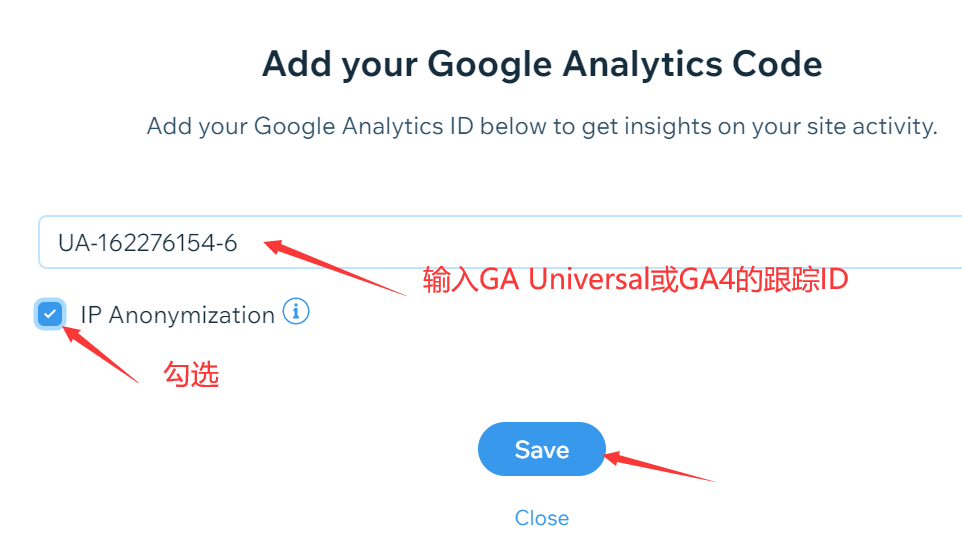
Task: Click the red 勾选 annotation text
Action: pyautogui.click(x=191, y=374)
